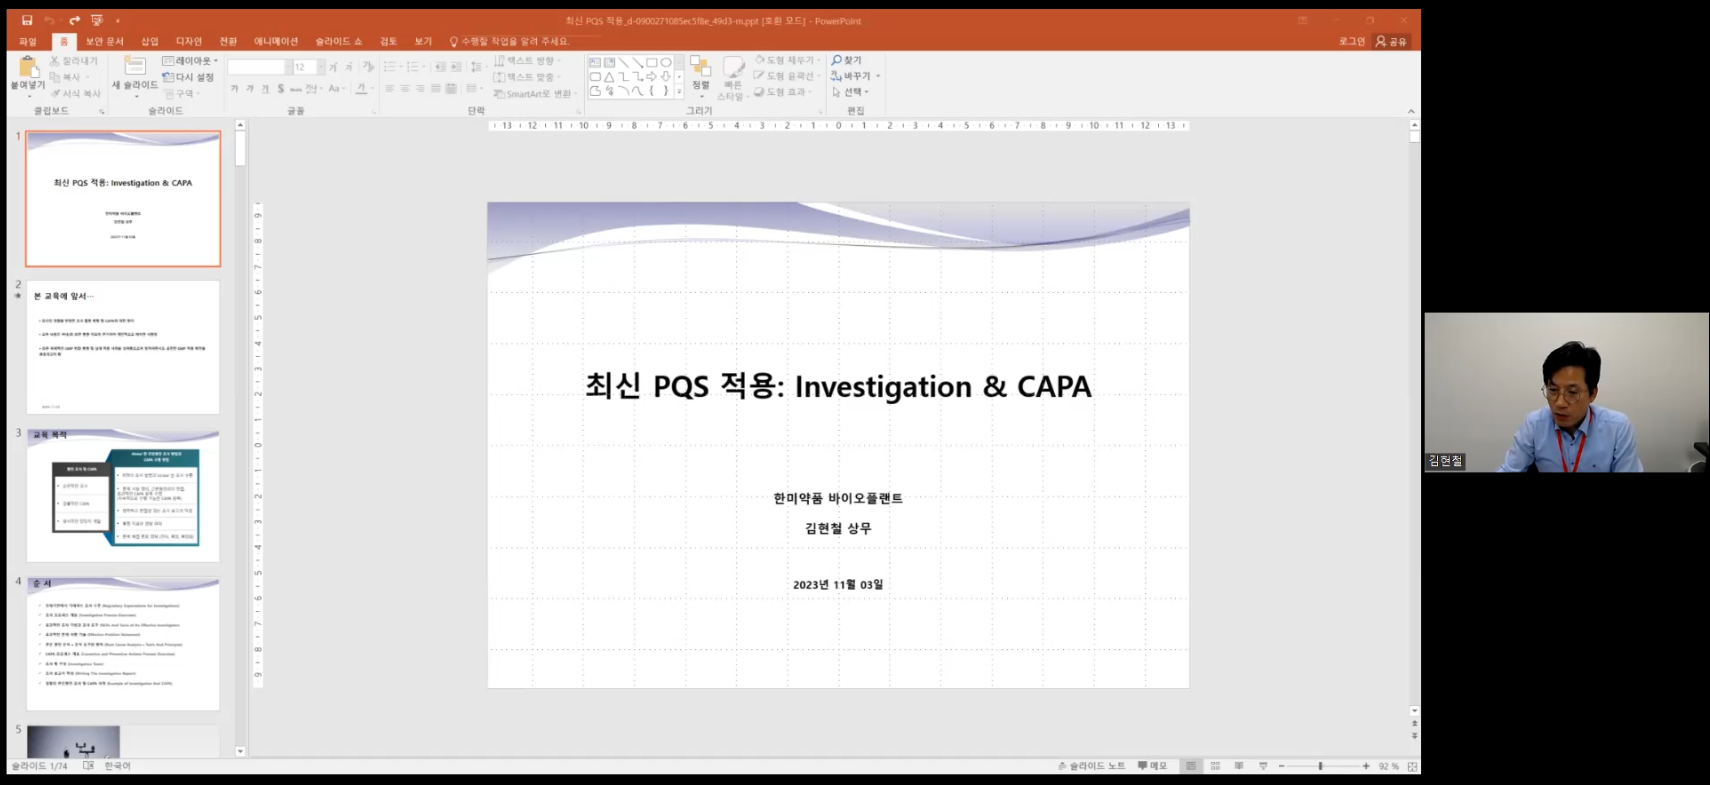1710x785 pixels.
Task: Click the Increase font size icon
Action: tap(334, 67)
